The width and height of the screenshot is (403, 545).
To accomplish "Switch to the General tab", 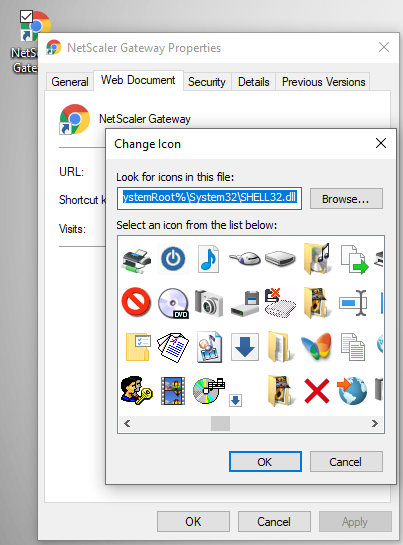I will click(x=70, y=82).
